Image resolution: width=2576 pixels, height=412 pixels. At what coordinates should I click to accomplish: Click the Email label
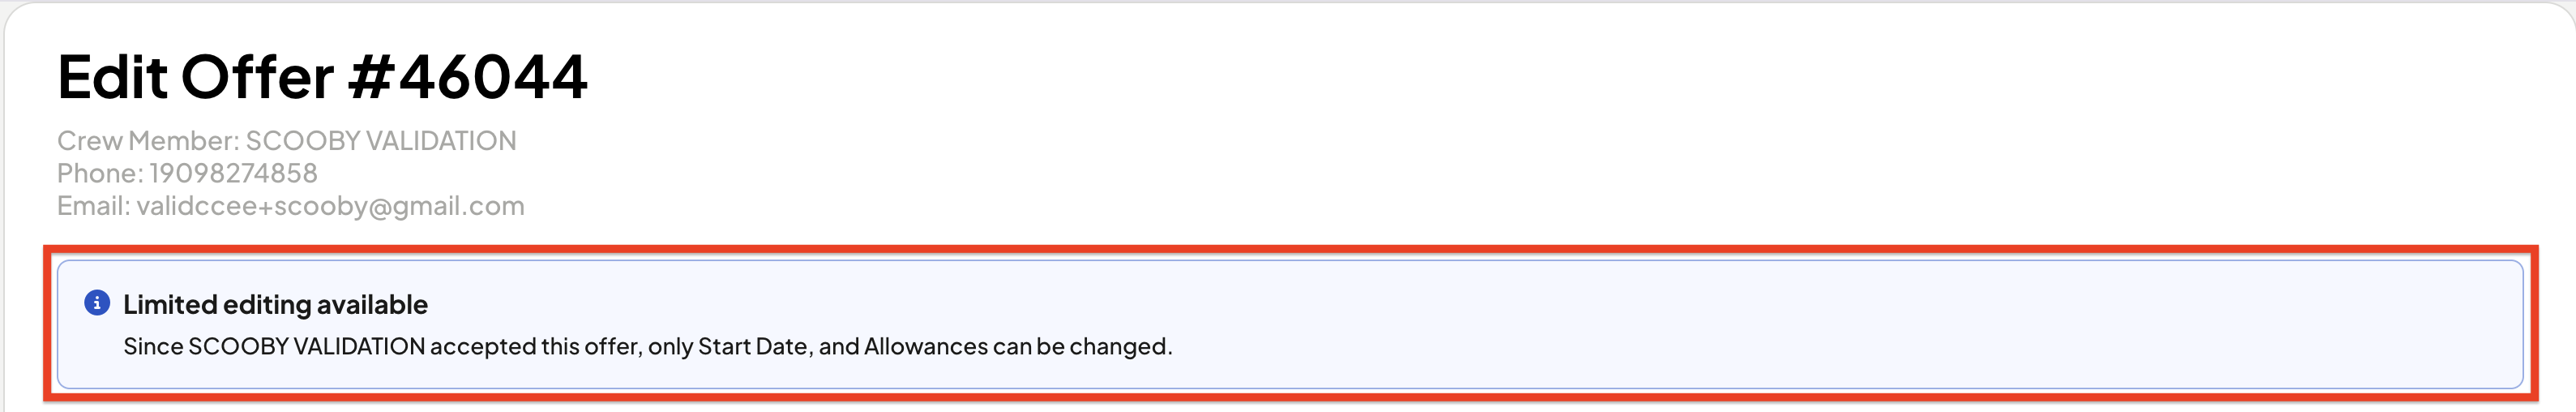click(93, 206)
